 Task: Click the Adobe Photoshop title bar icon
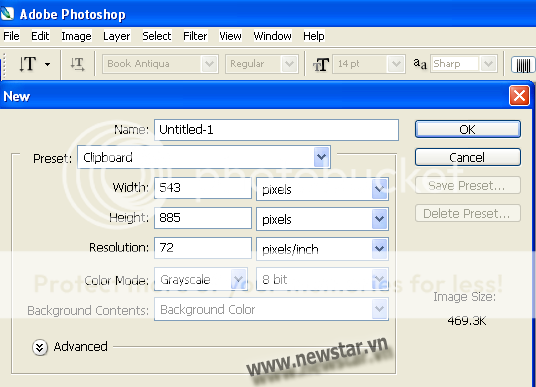pos(7,14)
